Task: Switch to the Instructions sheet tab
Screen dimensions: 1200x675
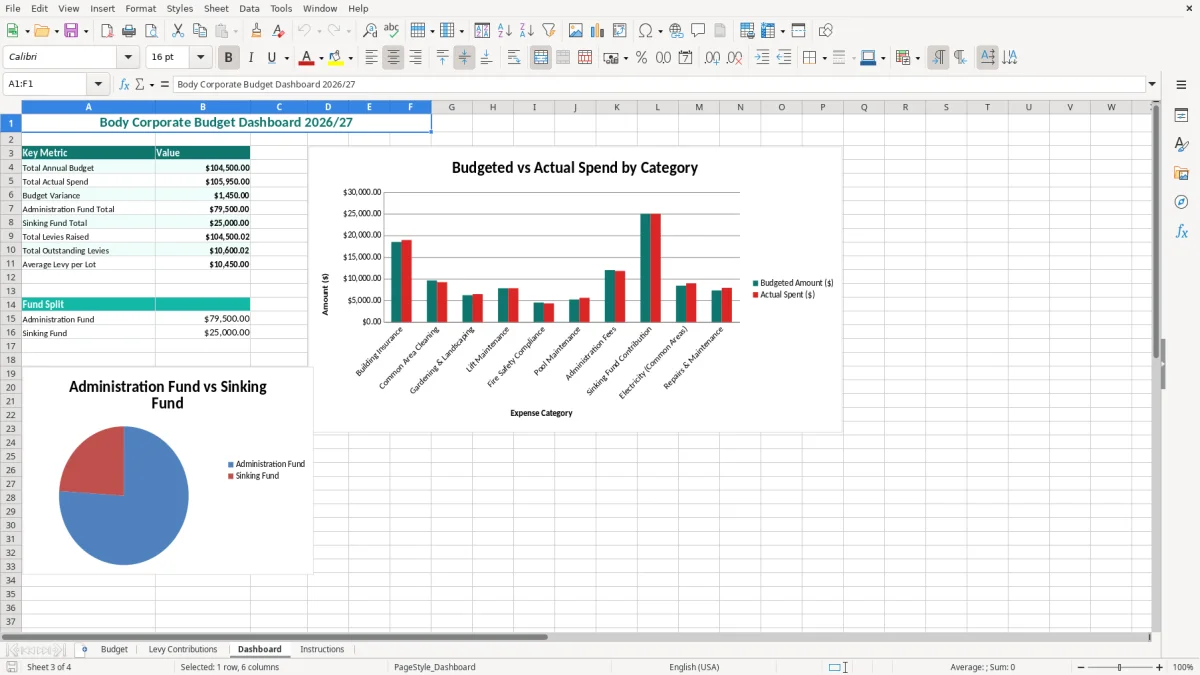Action: coord(322,649)
